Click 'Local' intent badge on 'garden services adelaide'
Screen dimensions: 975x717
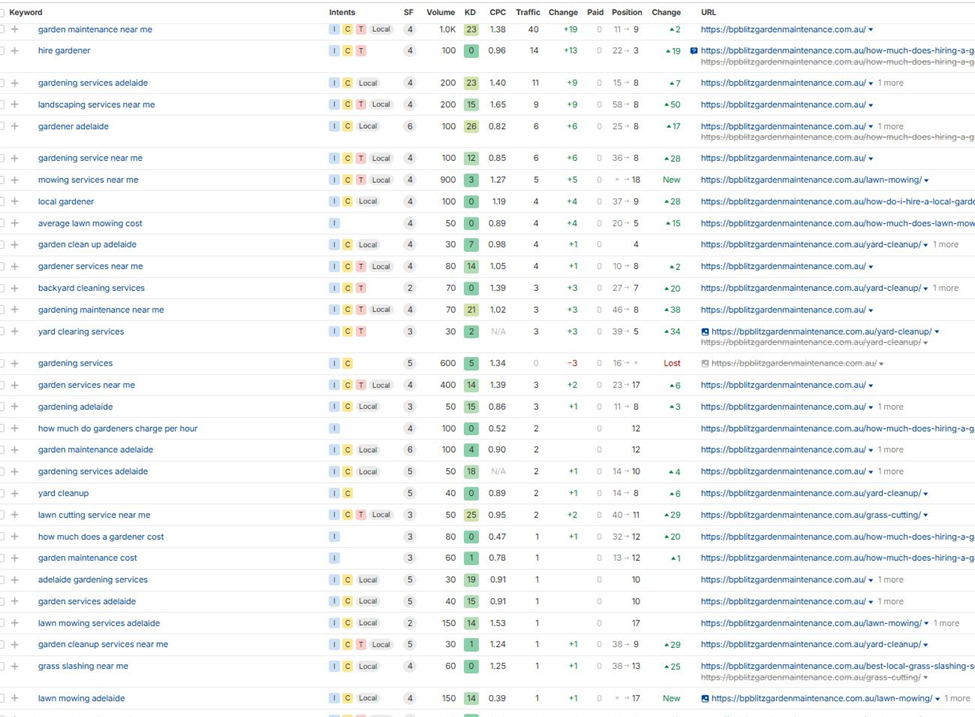(368, 602)
